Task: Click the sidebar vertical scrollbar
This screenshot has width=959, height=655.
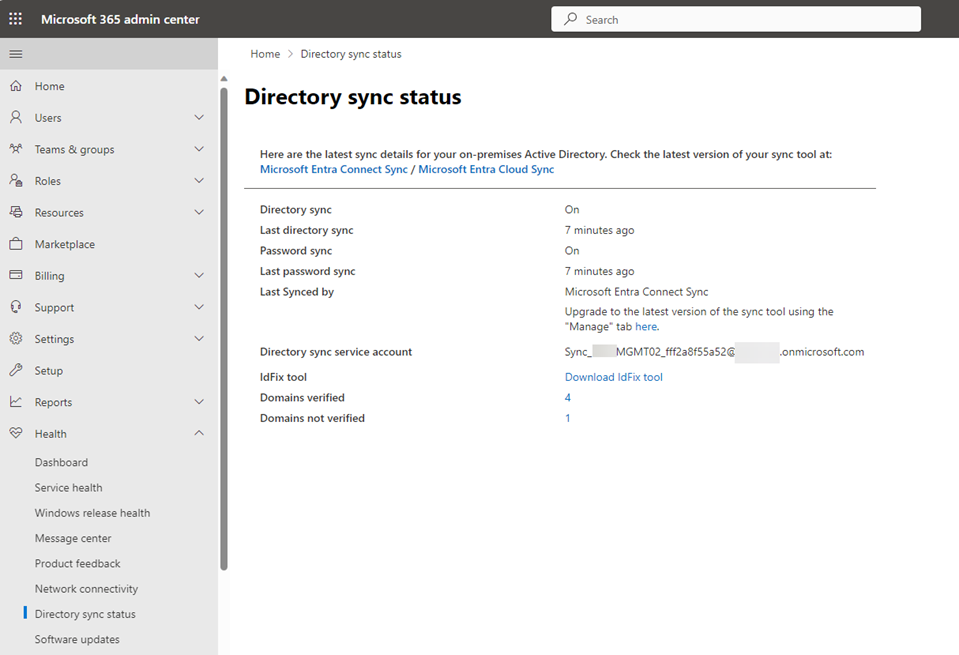Action: pyautogui.click(x=224, y=330)
